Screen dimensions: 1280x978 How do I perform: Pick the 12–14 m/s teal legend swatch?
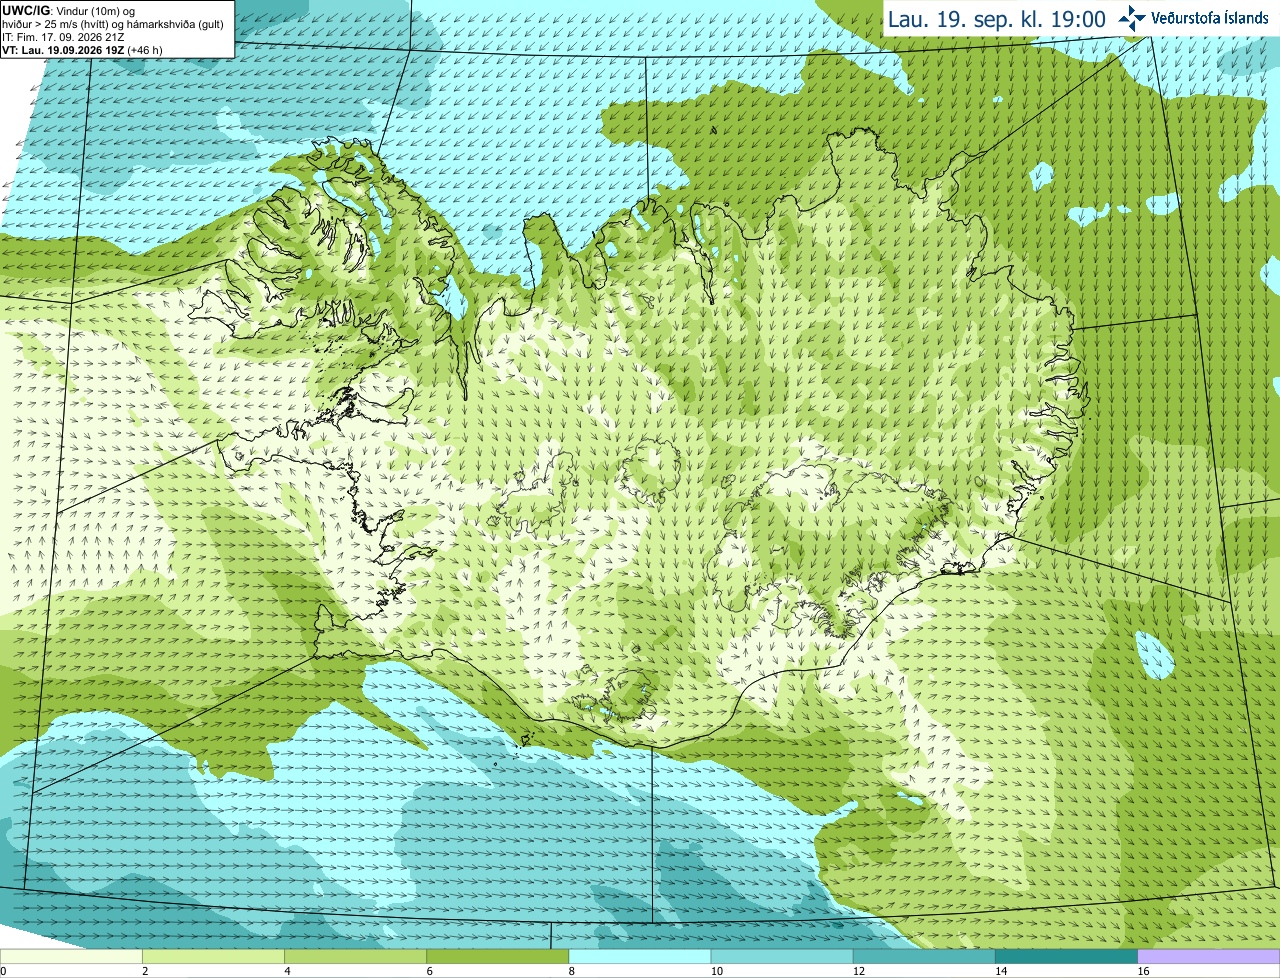[924, 956]
